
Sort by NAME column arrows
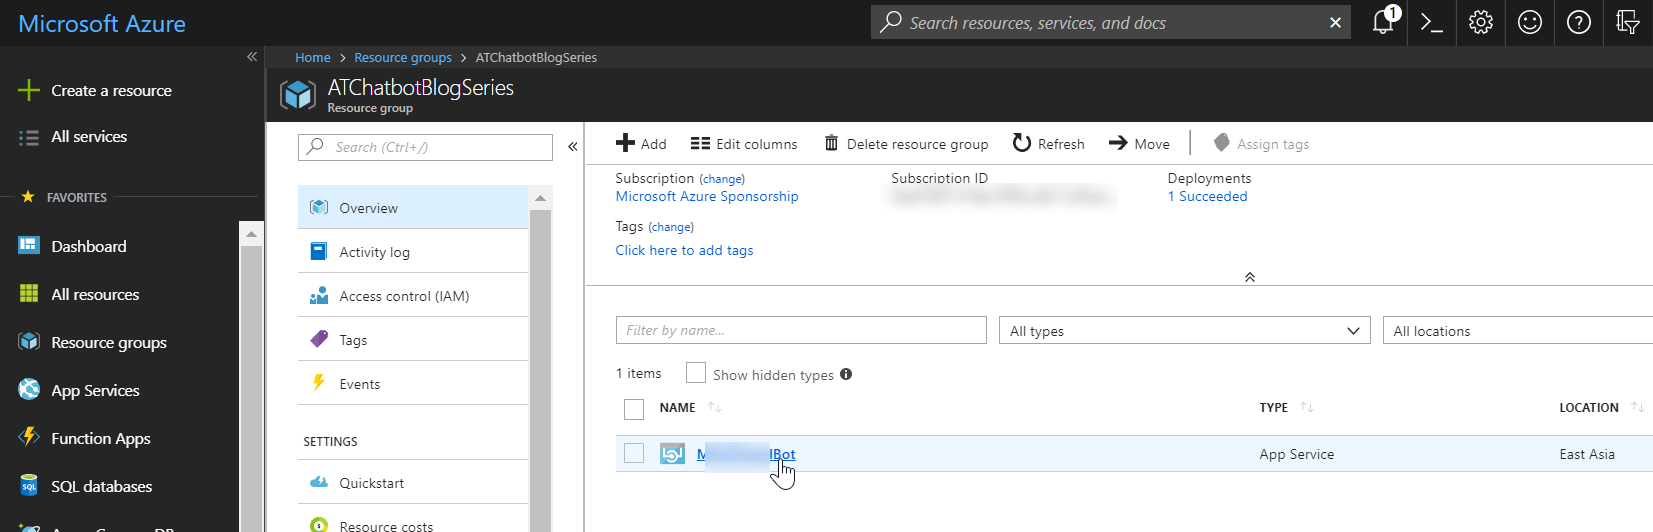coord(715,407)
